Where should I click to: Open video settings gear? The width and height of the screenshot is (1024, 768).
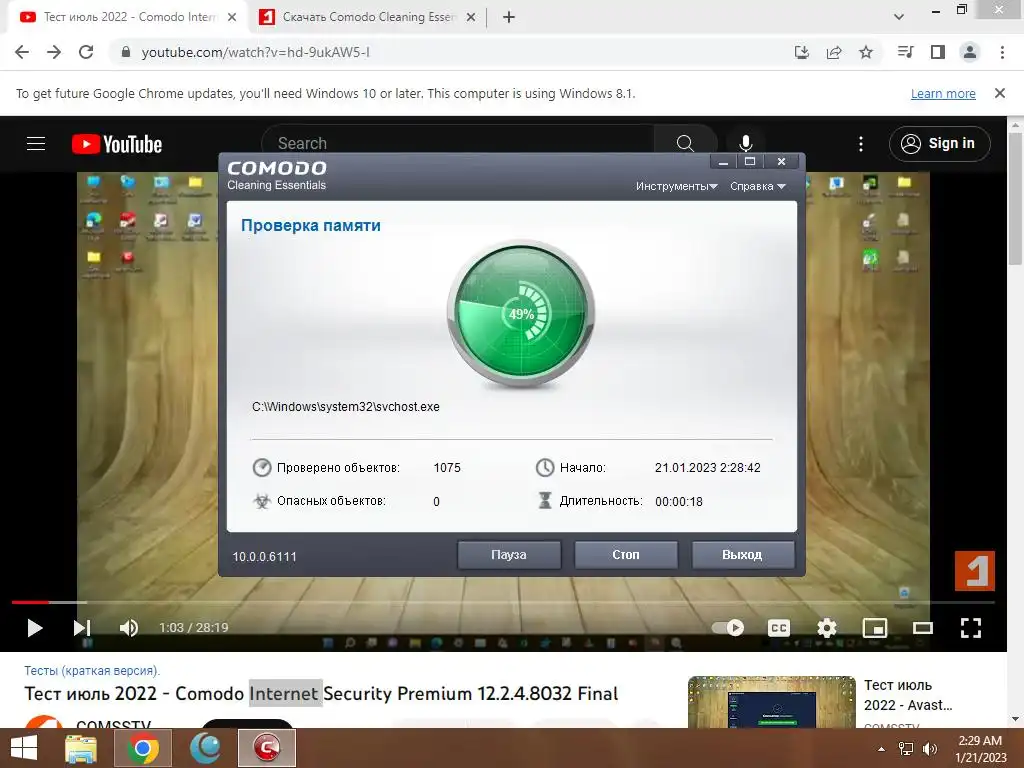[x=827, y=628]
